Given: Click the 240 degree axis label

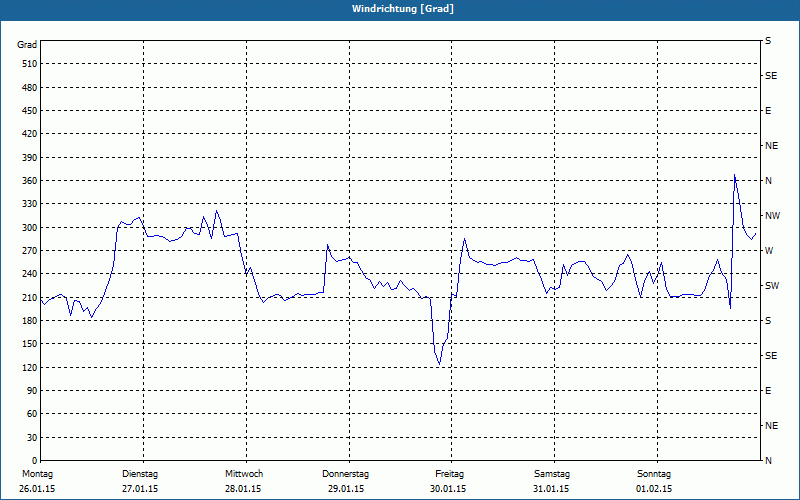Looking at the screenshot, I should (30, 274).
